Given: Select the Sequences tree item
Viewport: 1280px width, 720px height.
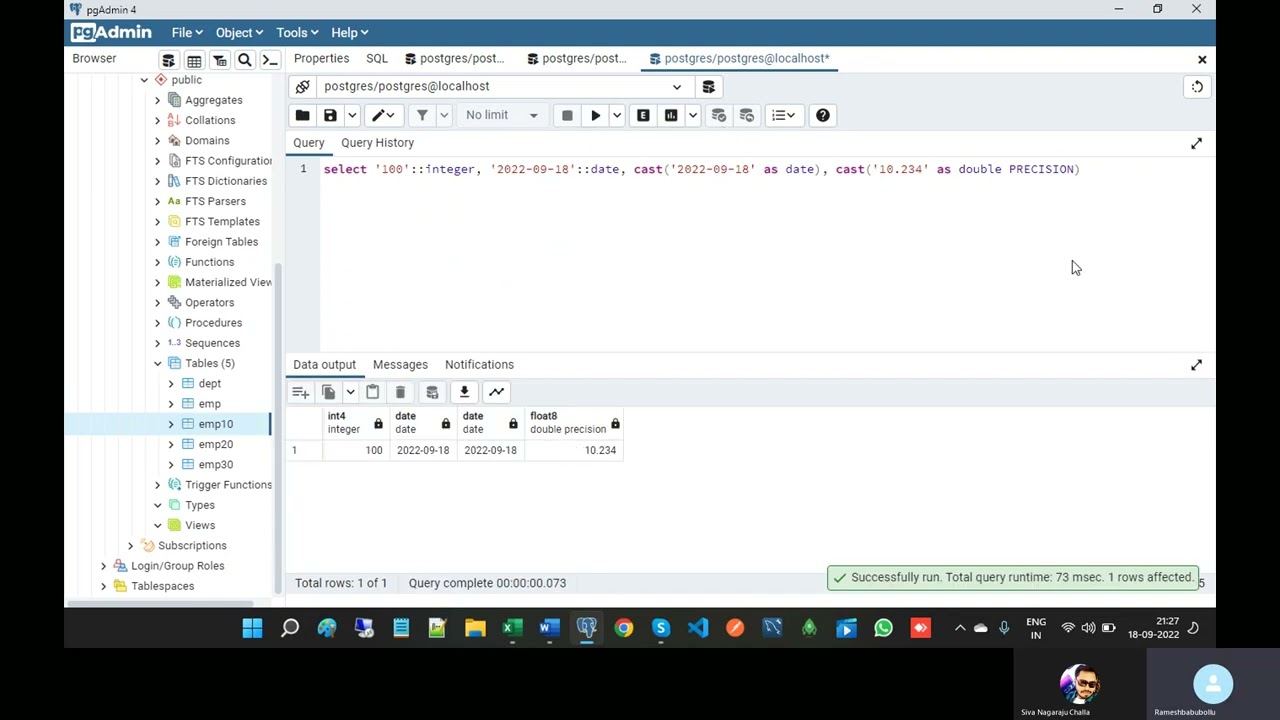Looking at the screenshot, I should click(x=212, y=343).
